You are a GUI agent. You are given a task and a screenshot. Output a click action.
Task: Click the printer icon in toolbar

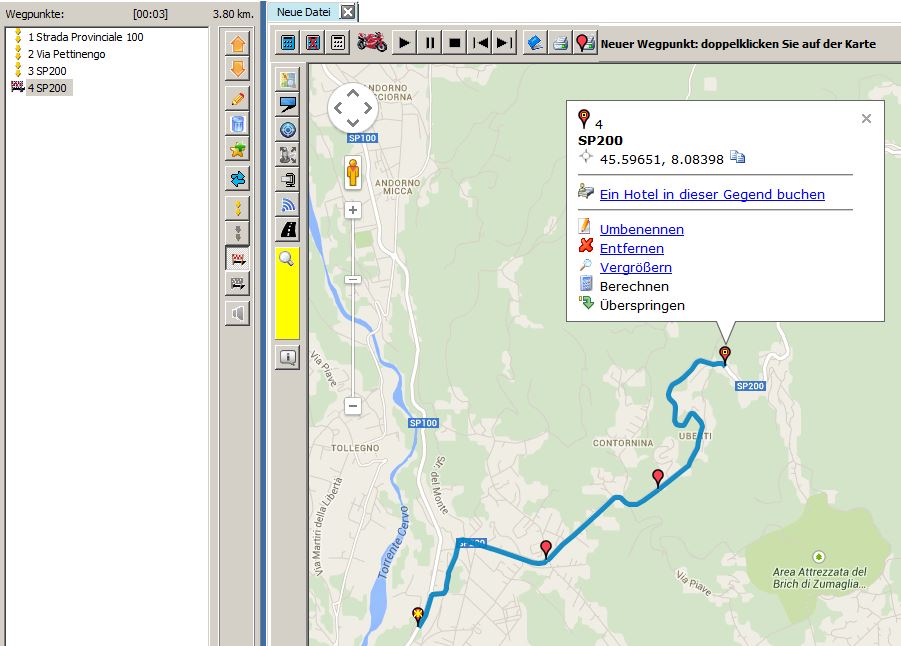click(x=560, y=43)
